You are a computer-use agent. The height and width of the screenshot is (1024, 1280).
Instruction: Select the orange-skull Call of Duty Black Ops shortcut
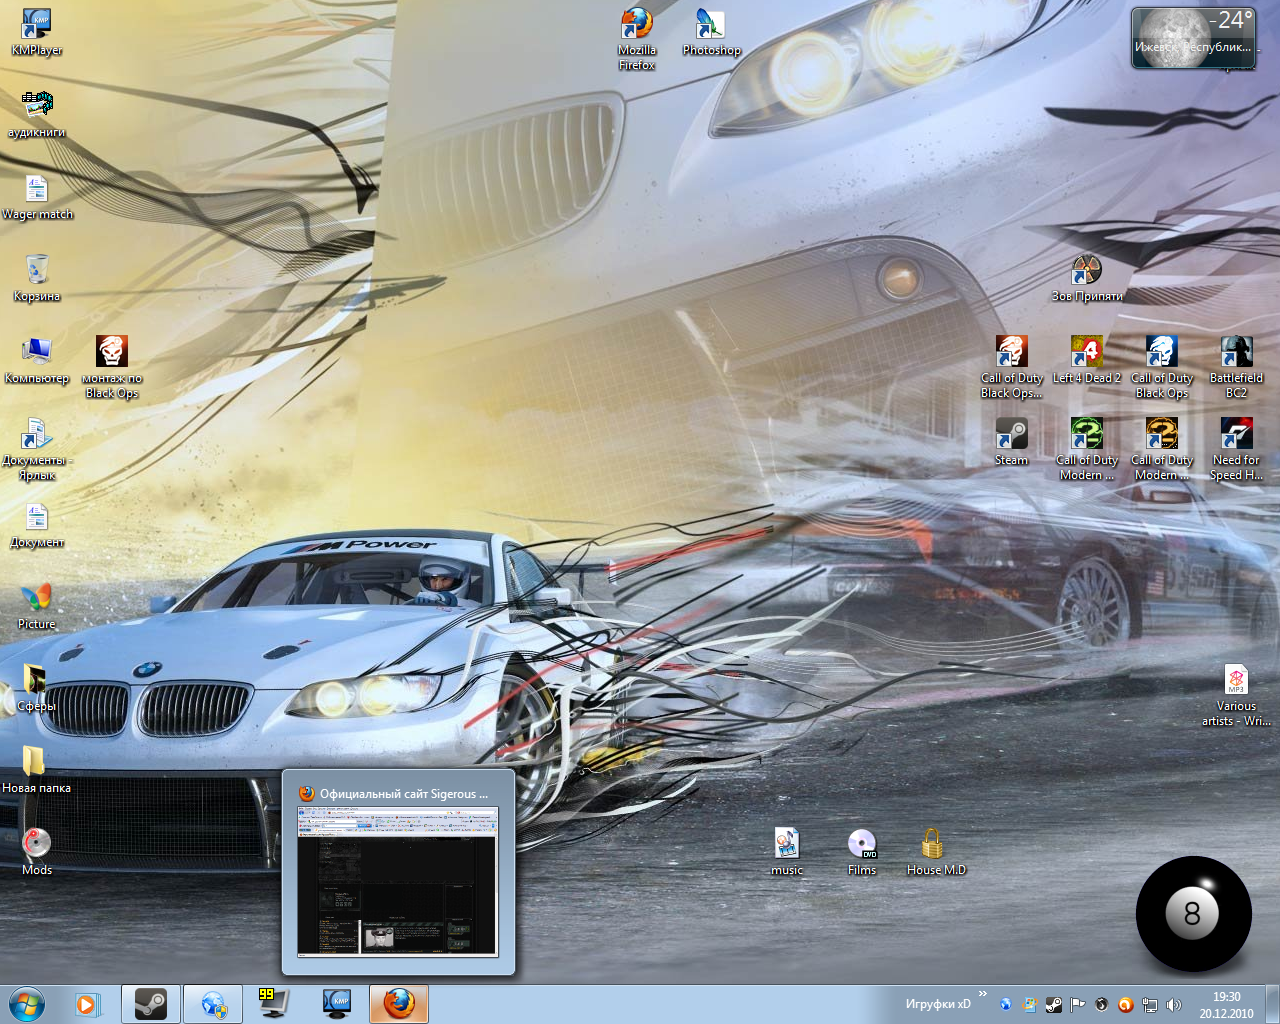[x=1012, y=366]
